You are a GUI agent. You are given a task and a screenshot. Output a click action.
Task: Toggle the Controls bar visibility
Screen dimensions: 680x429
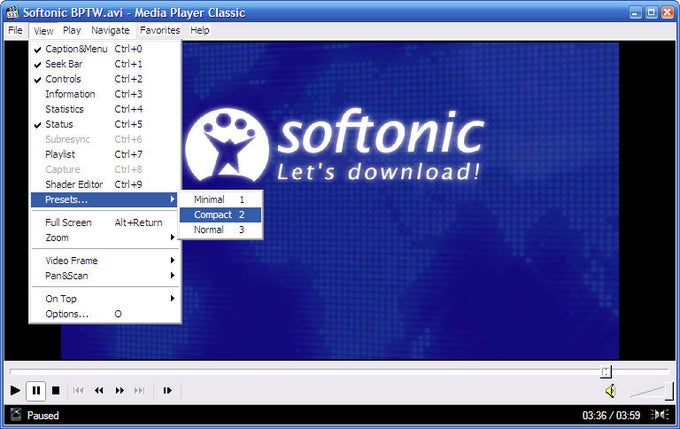click(x=105, y=79)
